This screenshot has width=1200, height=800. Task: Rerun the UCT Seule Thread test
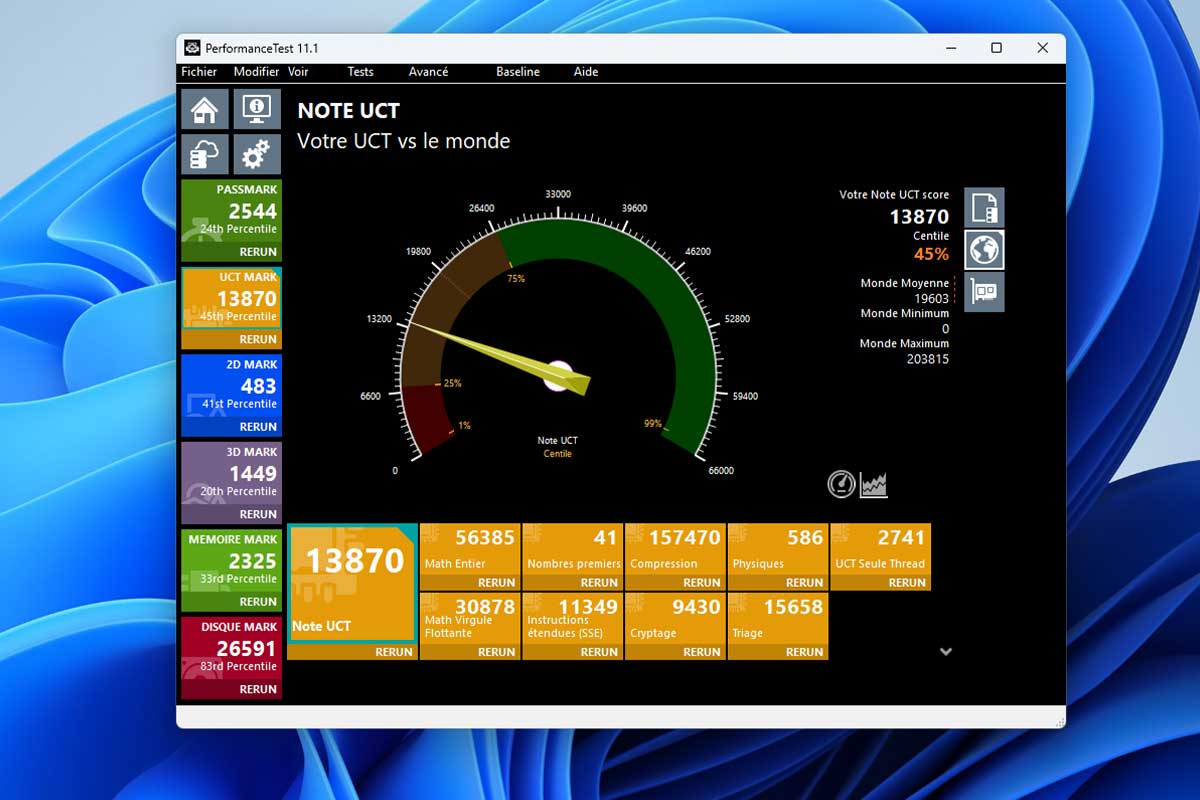pyautogui.click(x=907, y=583)
